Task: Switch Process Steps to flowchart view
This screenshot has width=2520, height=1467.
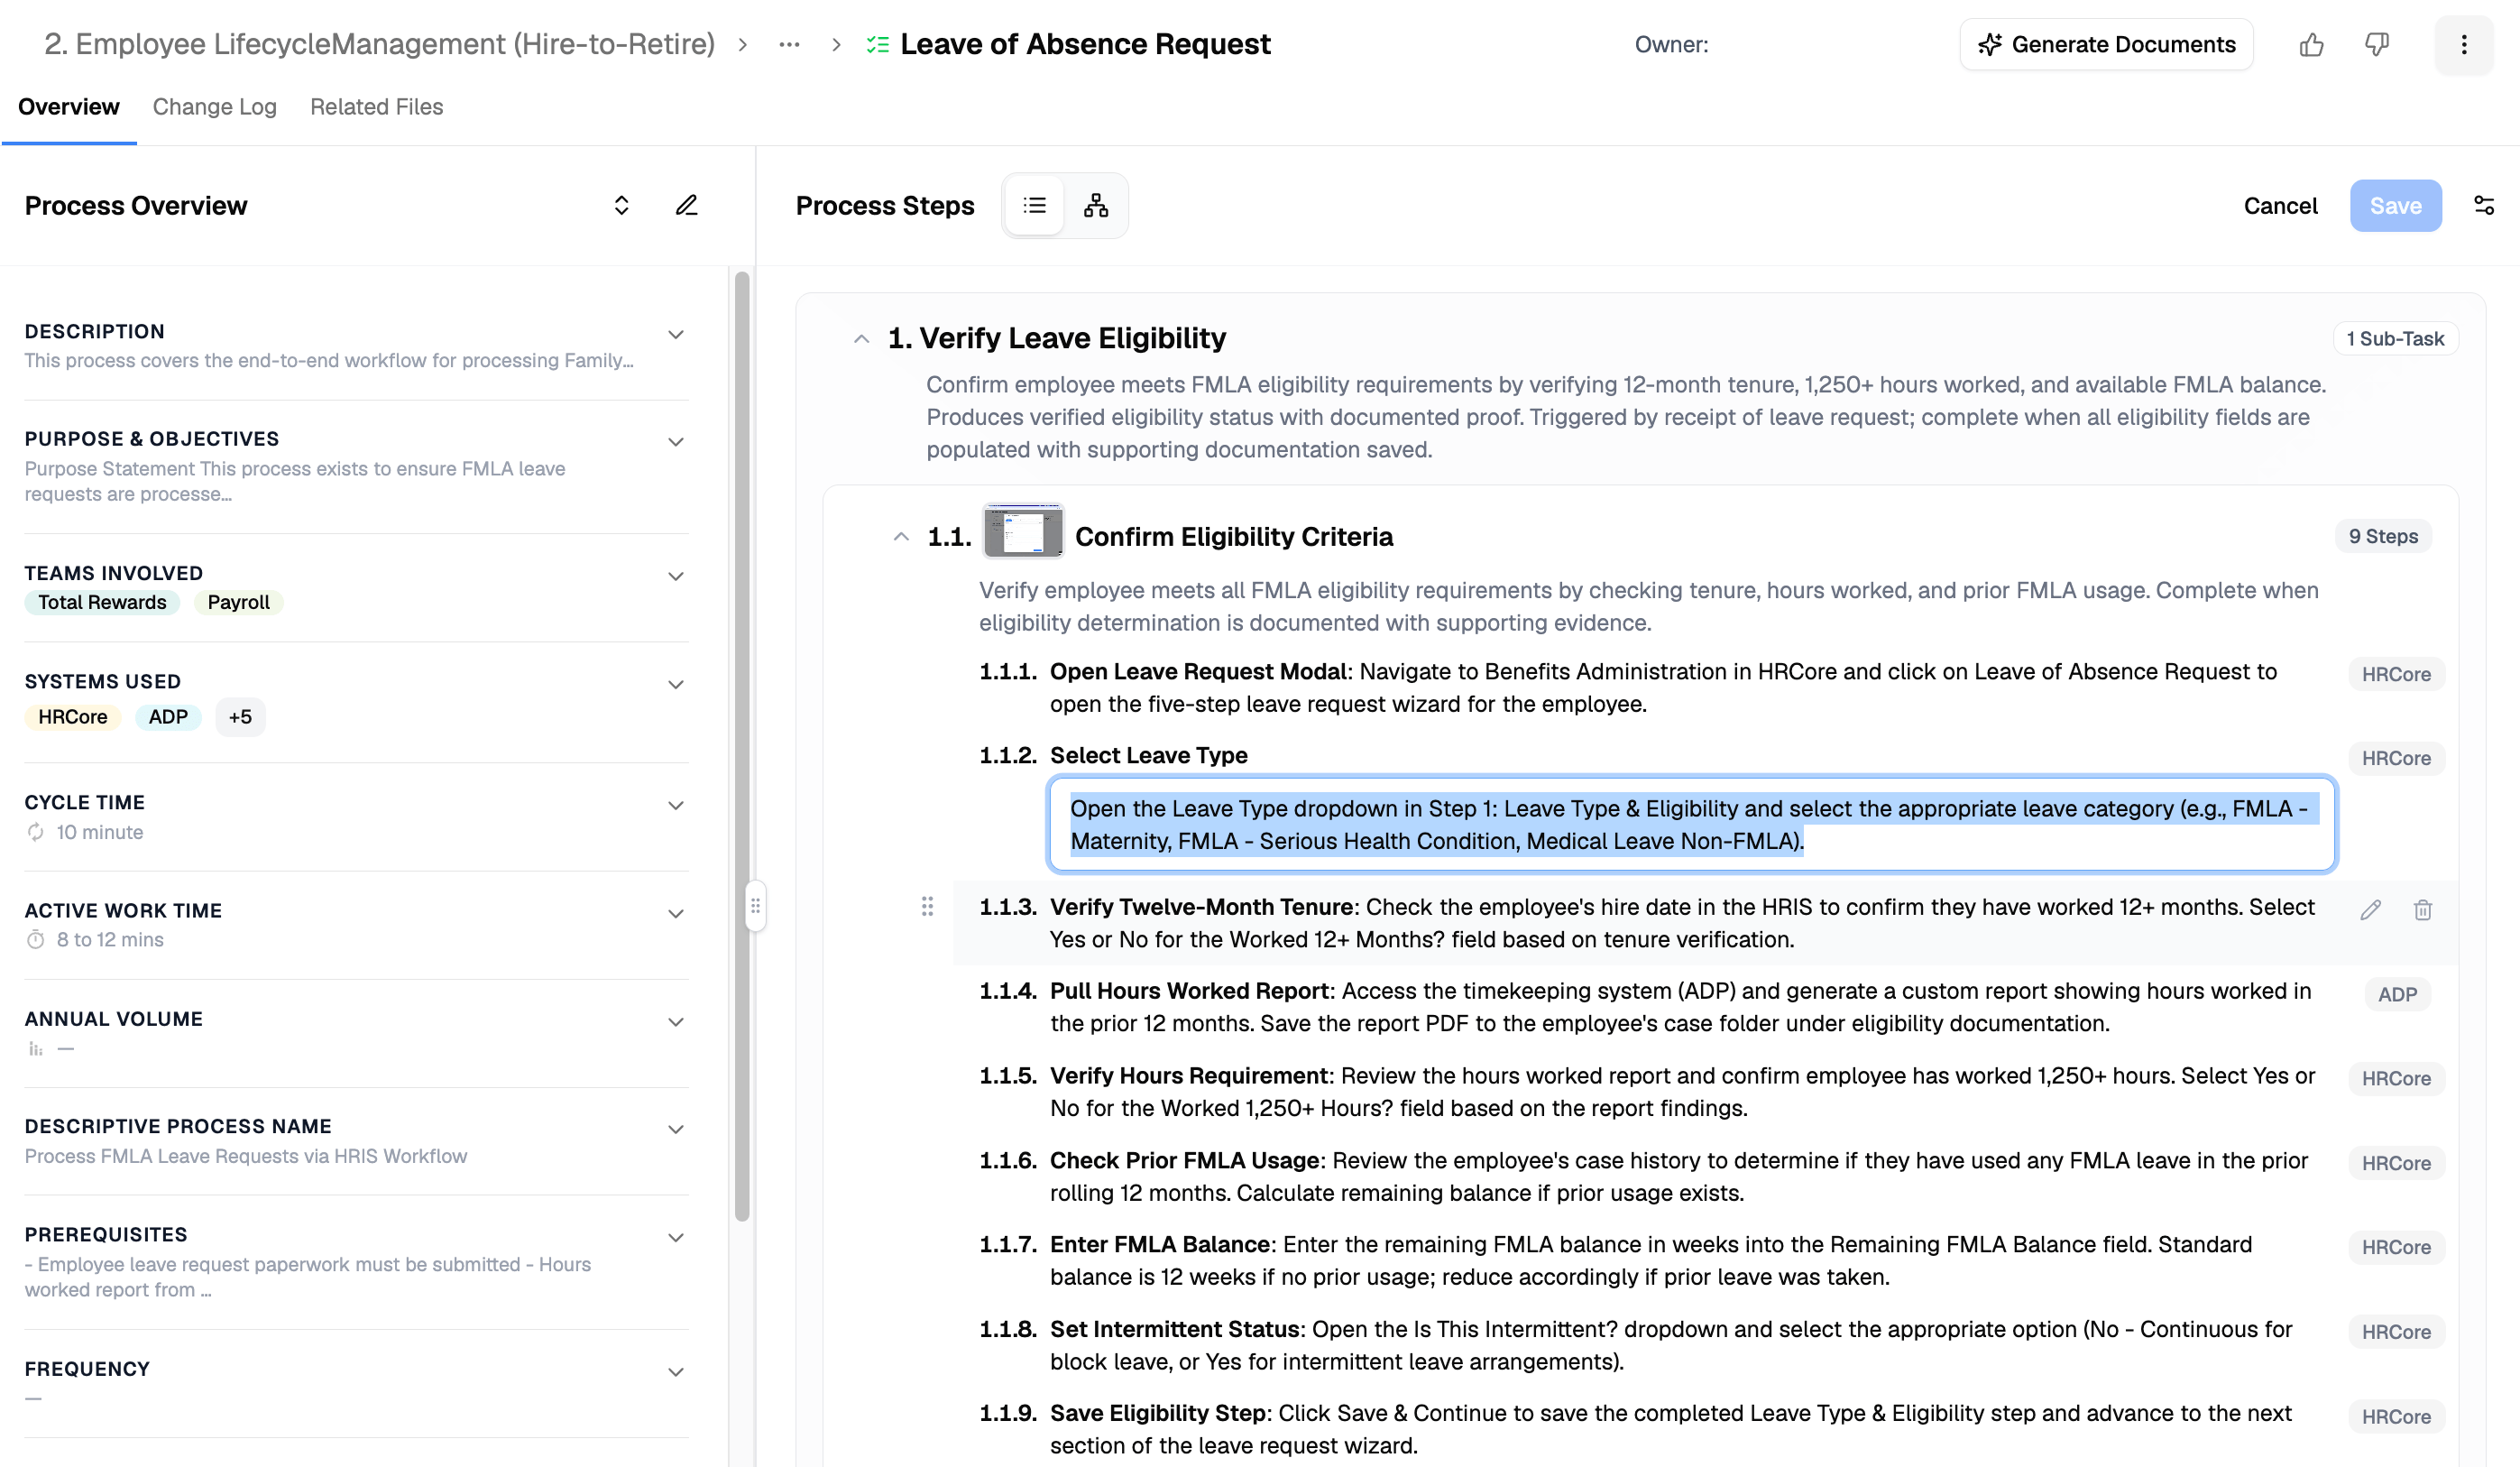Action: 1096,205
